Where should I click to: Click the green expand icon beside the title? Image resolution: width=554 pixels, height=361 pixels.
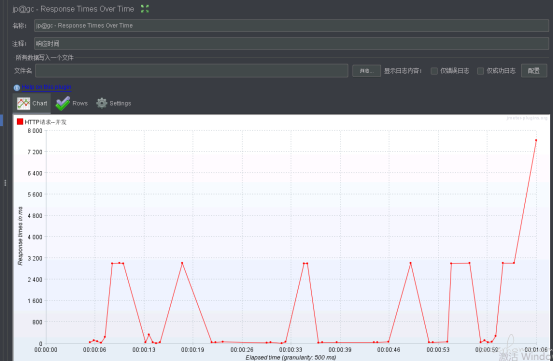point(145,9)
